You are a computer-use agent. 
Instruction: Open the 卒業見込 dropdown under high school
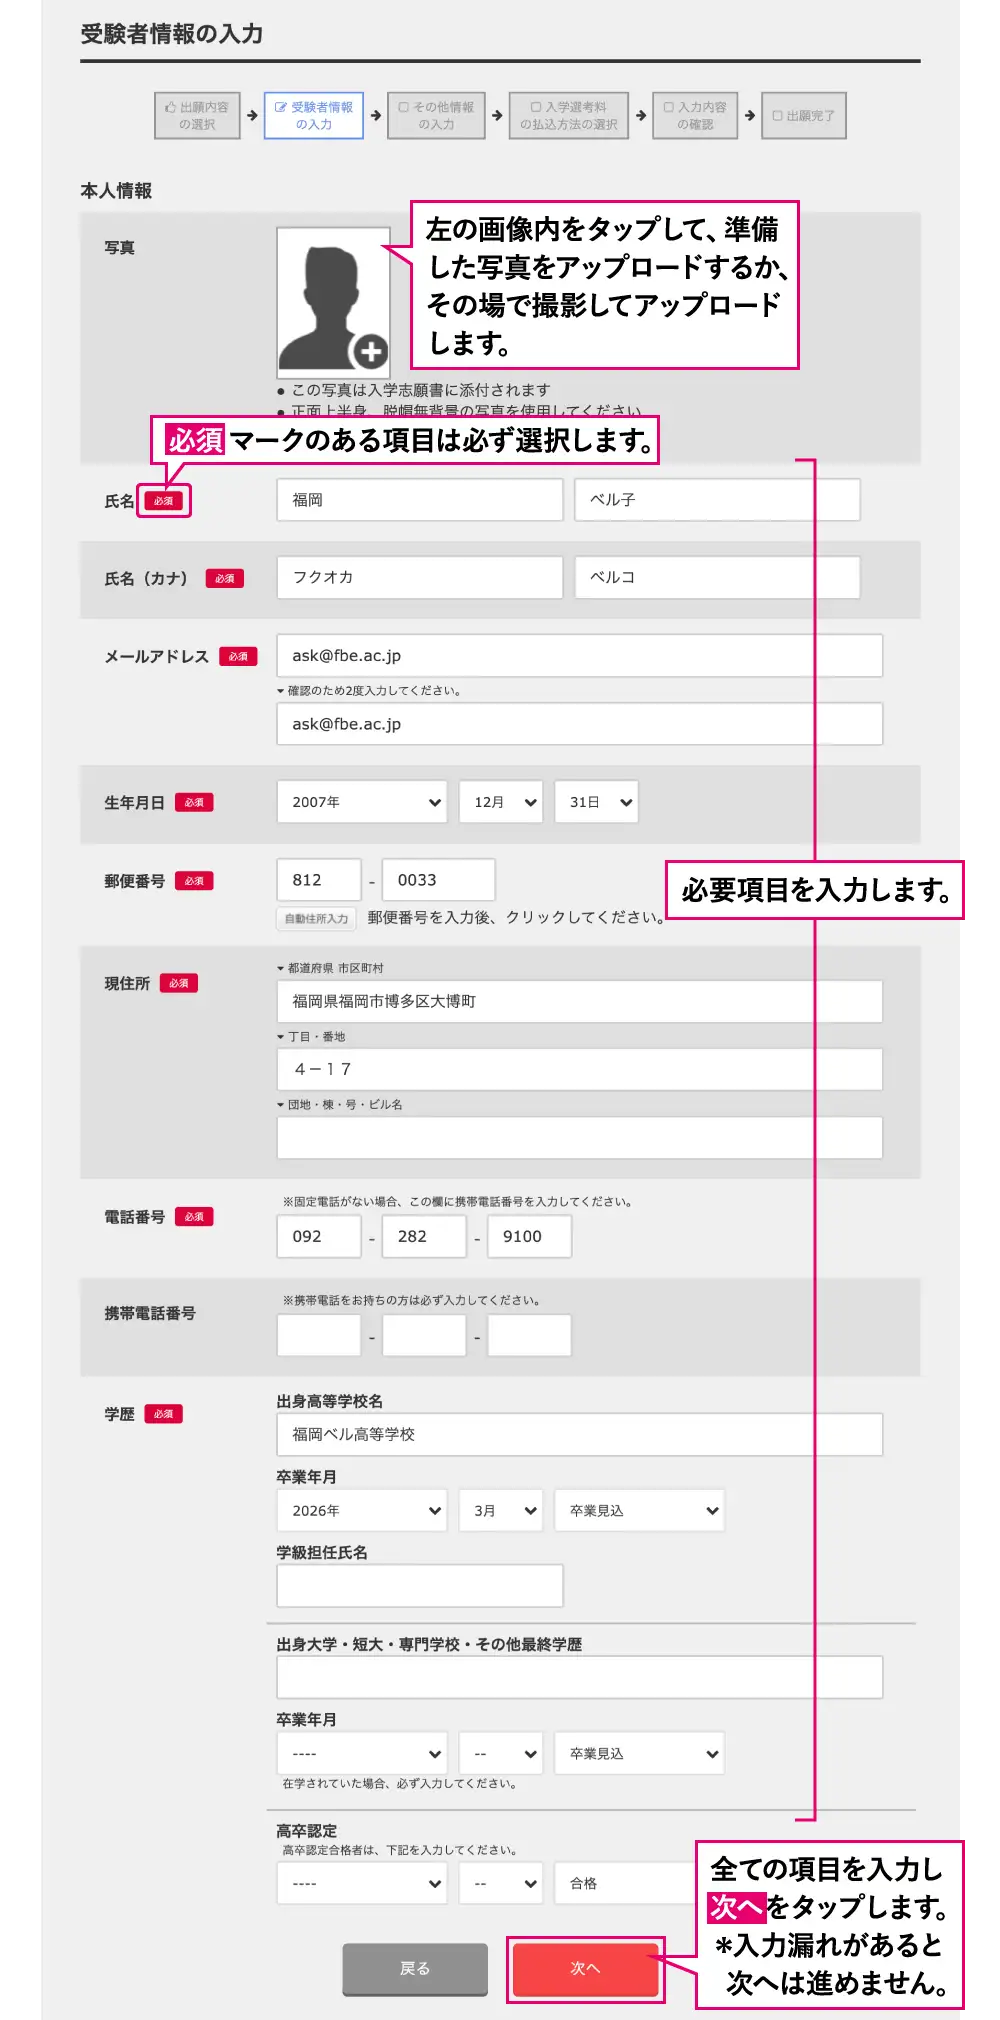[640, 1510]
